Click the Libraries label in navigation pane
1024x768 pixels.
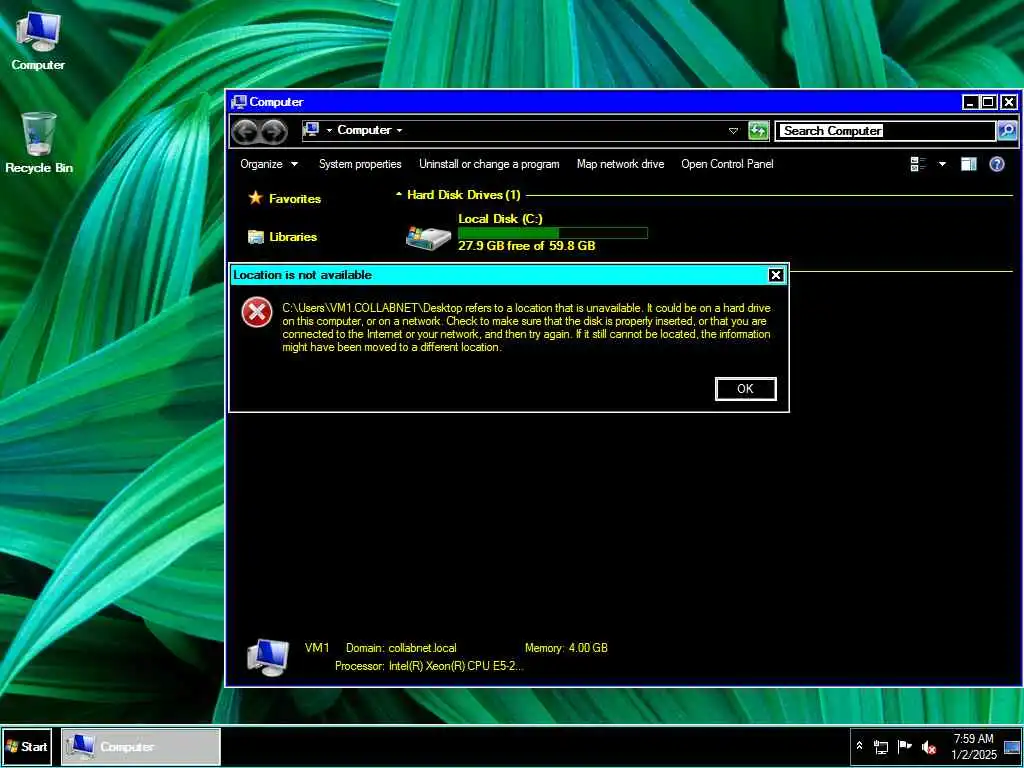(293, 236)
